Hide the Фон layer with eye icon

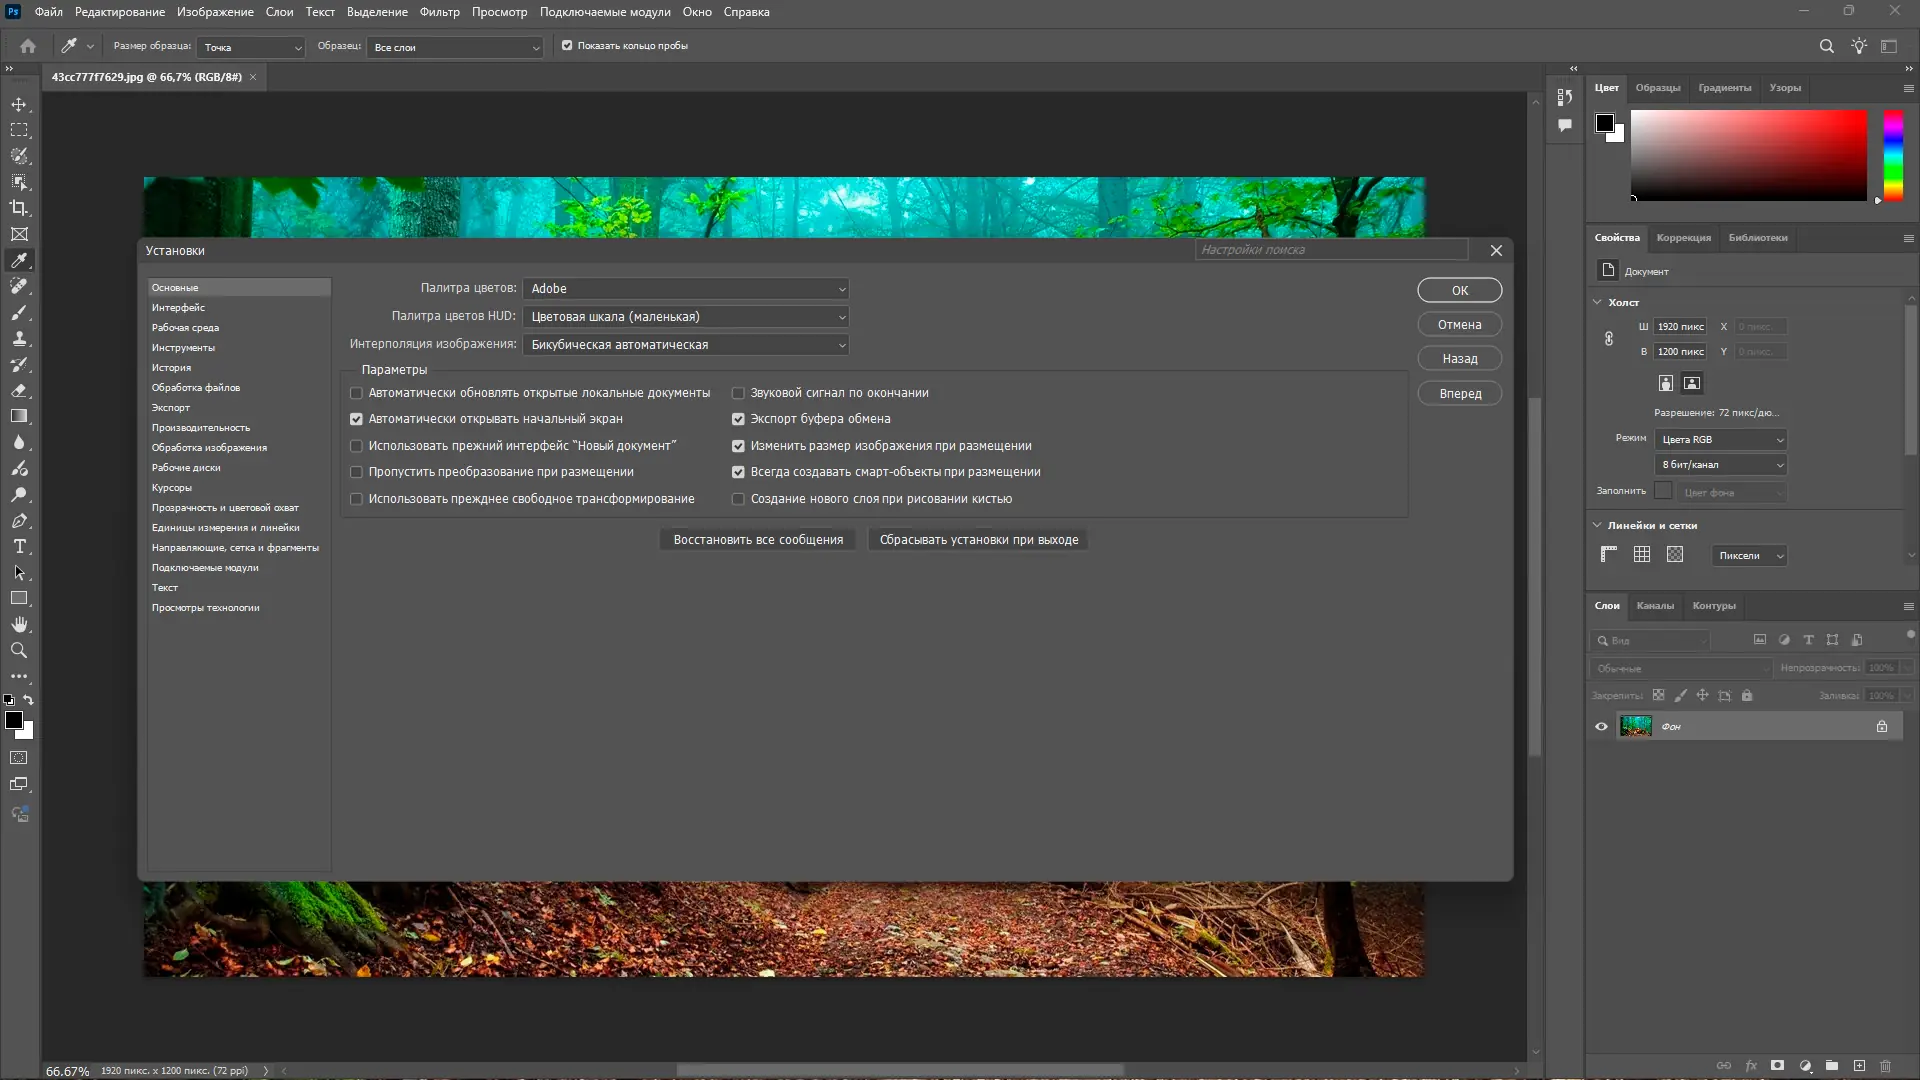click(x=1601, y=727)
